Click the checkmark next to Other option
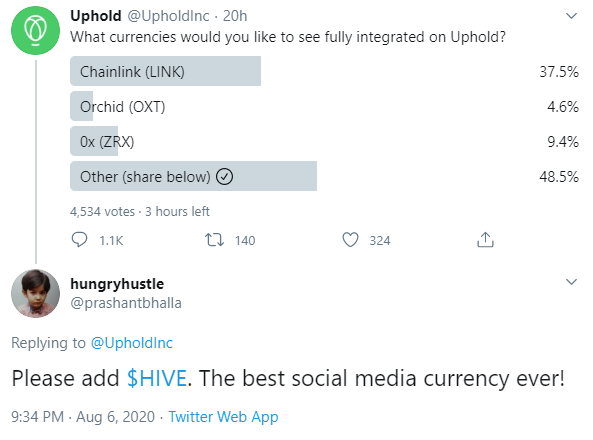This screenshot has width=593, height=440. 225,177
